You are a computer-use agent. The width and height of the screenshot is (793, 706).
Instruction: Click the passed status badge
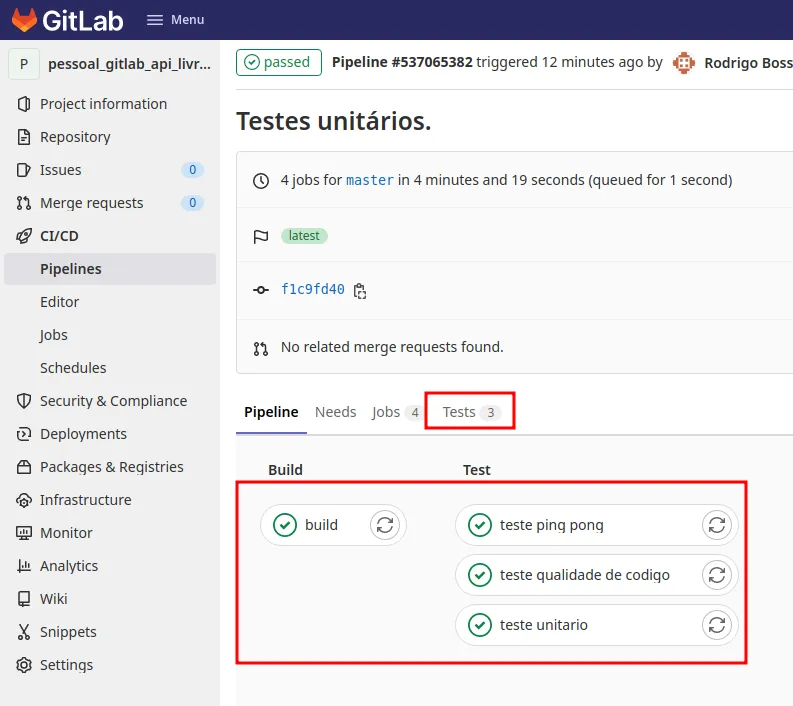tap(279, 62)
